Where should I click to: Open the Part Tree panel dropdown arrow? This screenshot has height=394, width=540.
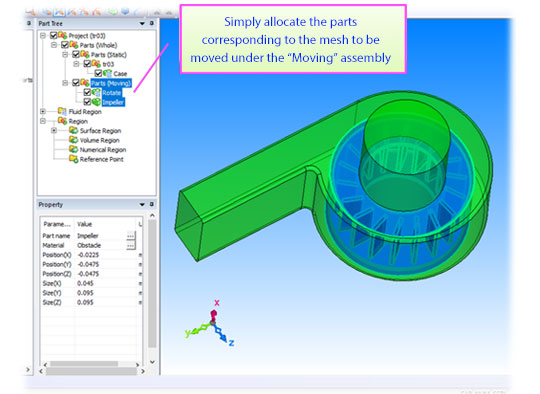point(142,23)
